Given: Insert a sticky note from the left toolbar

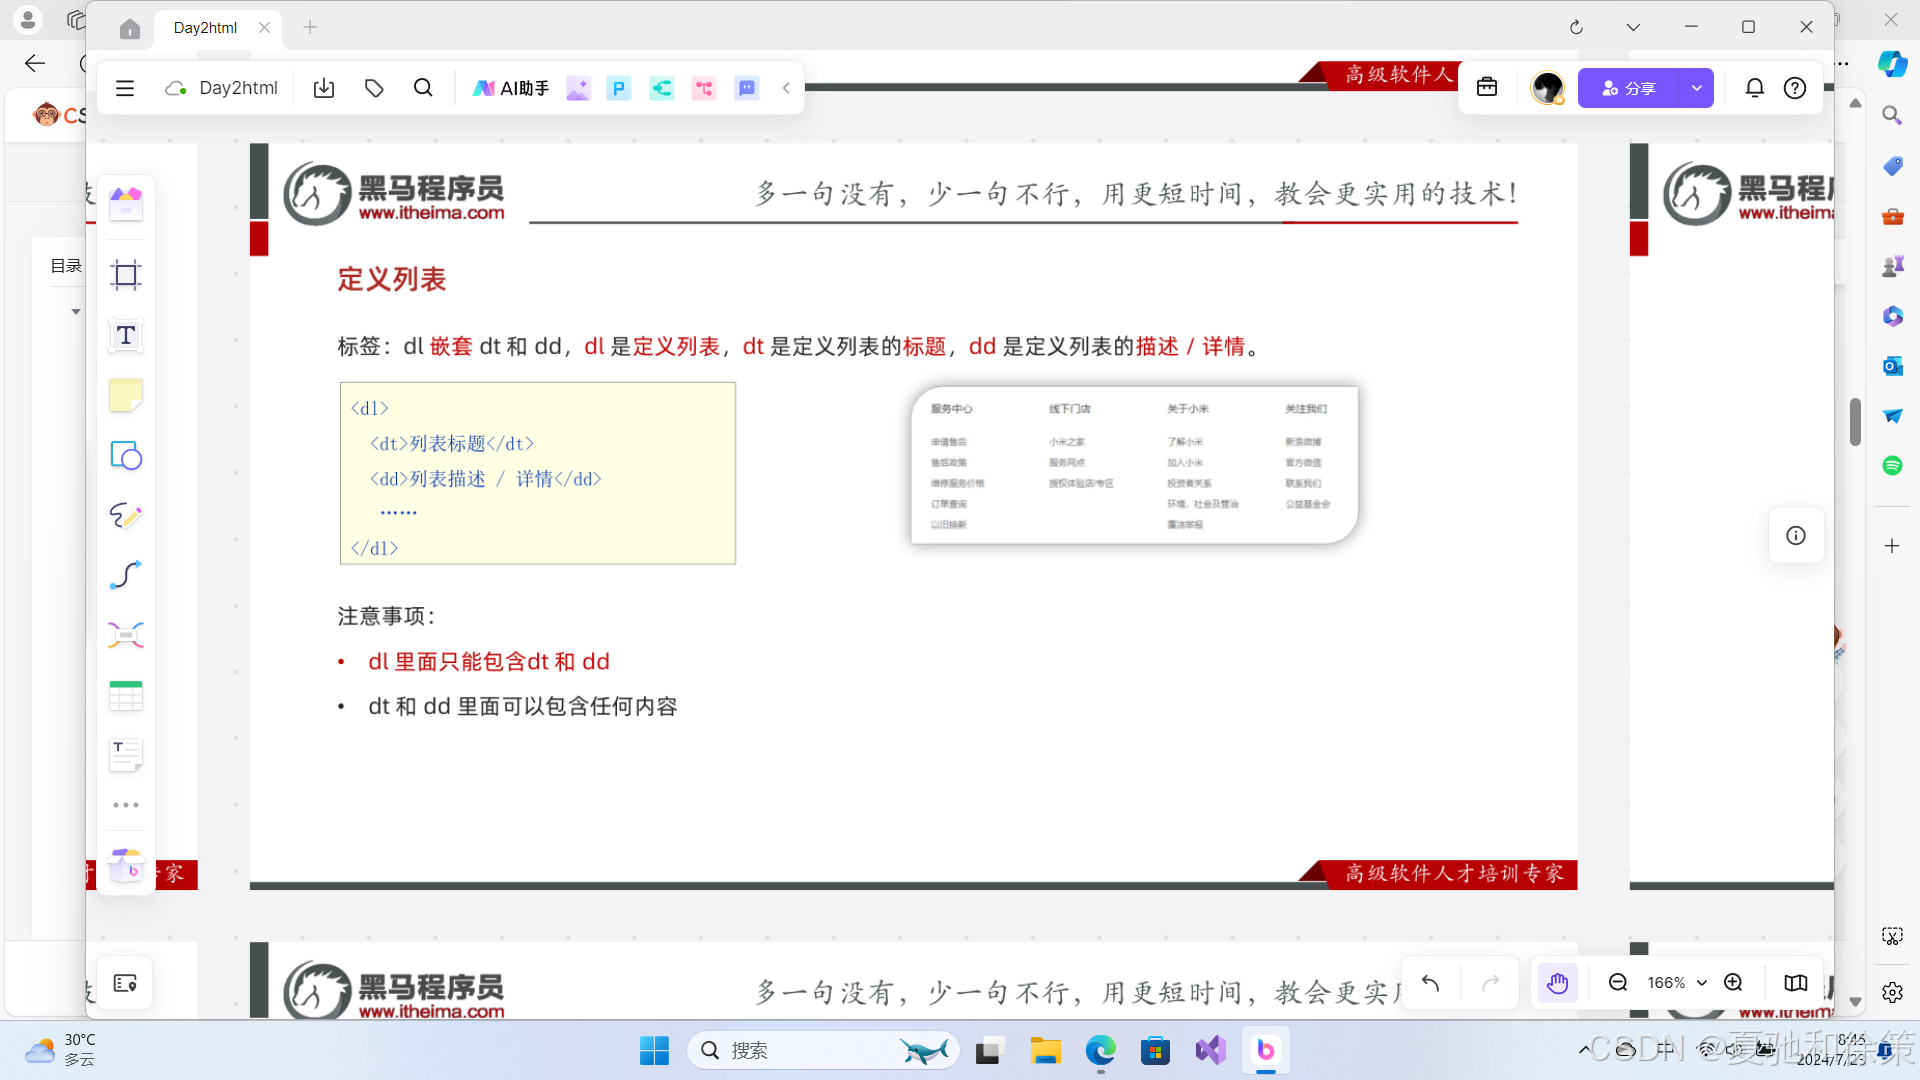Looking at the screenshot, I should pos(125,396).
